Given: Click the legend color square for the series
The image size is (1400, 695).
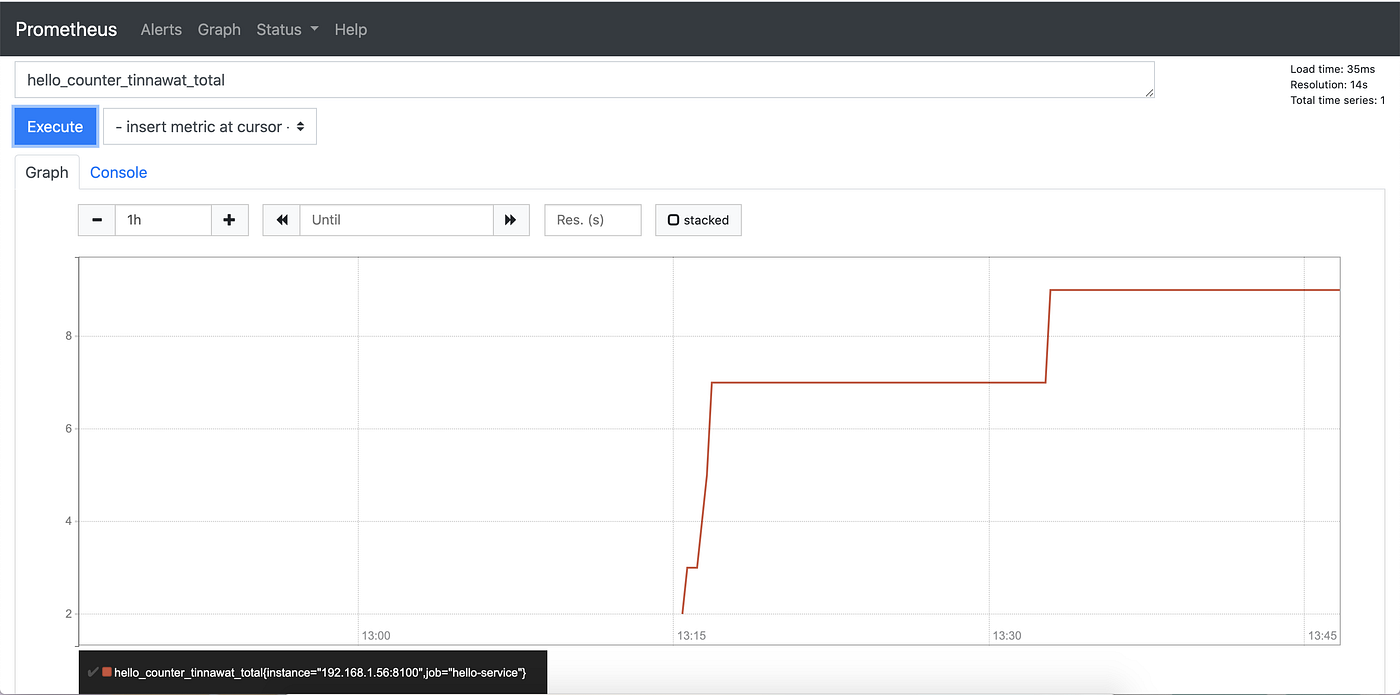Looking at the screenshot, I should click(106, 672).
